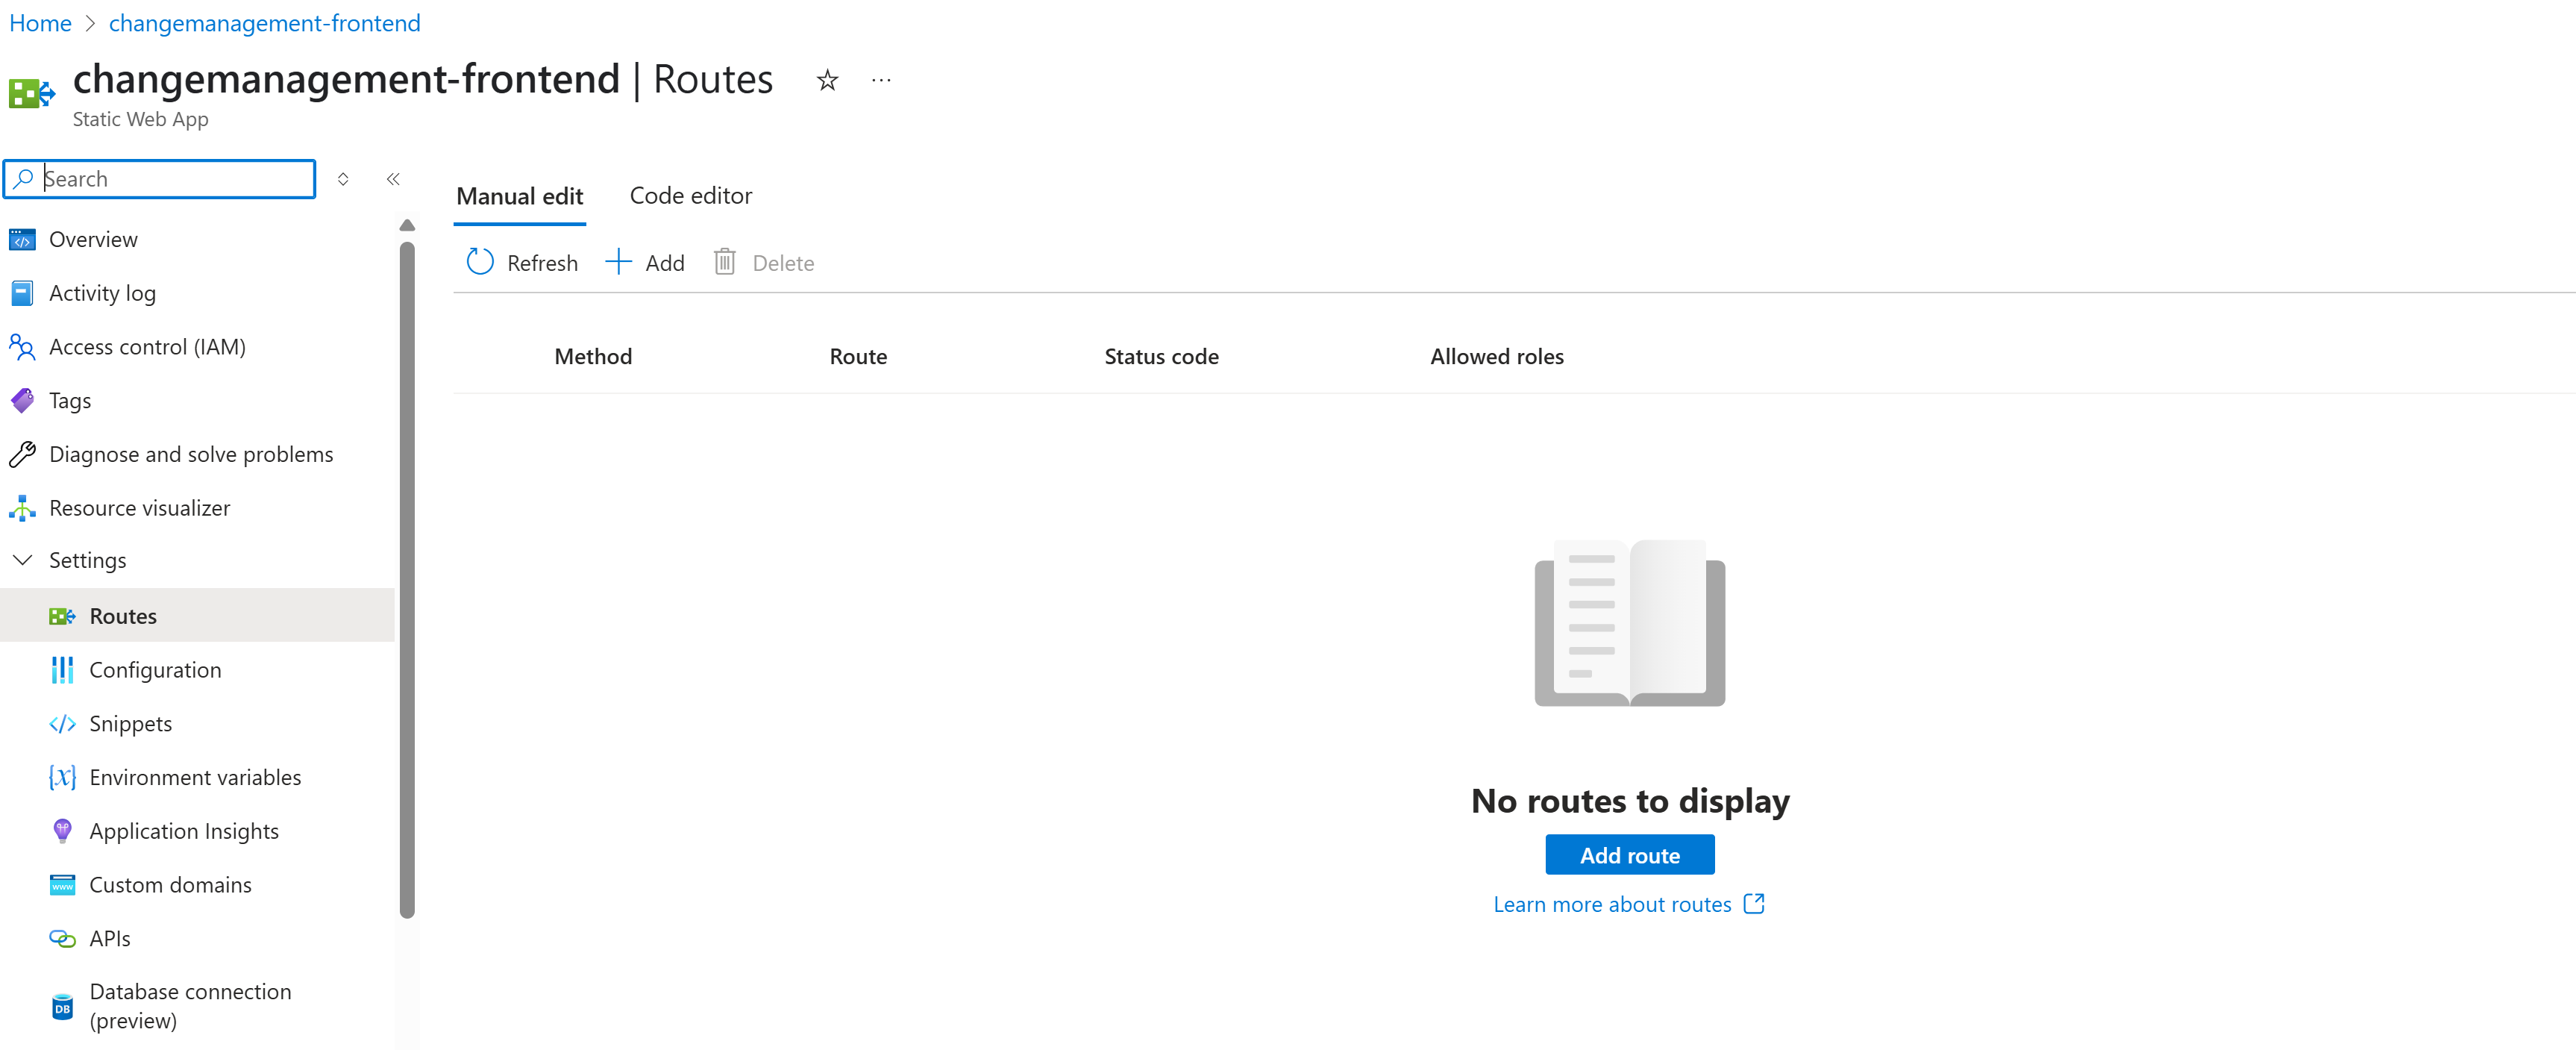Click the APIs link icon
This screenshot has width=2576, height=1050.
coord(62,939)
